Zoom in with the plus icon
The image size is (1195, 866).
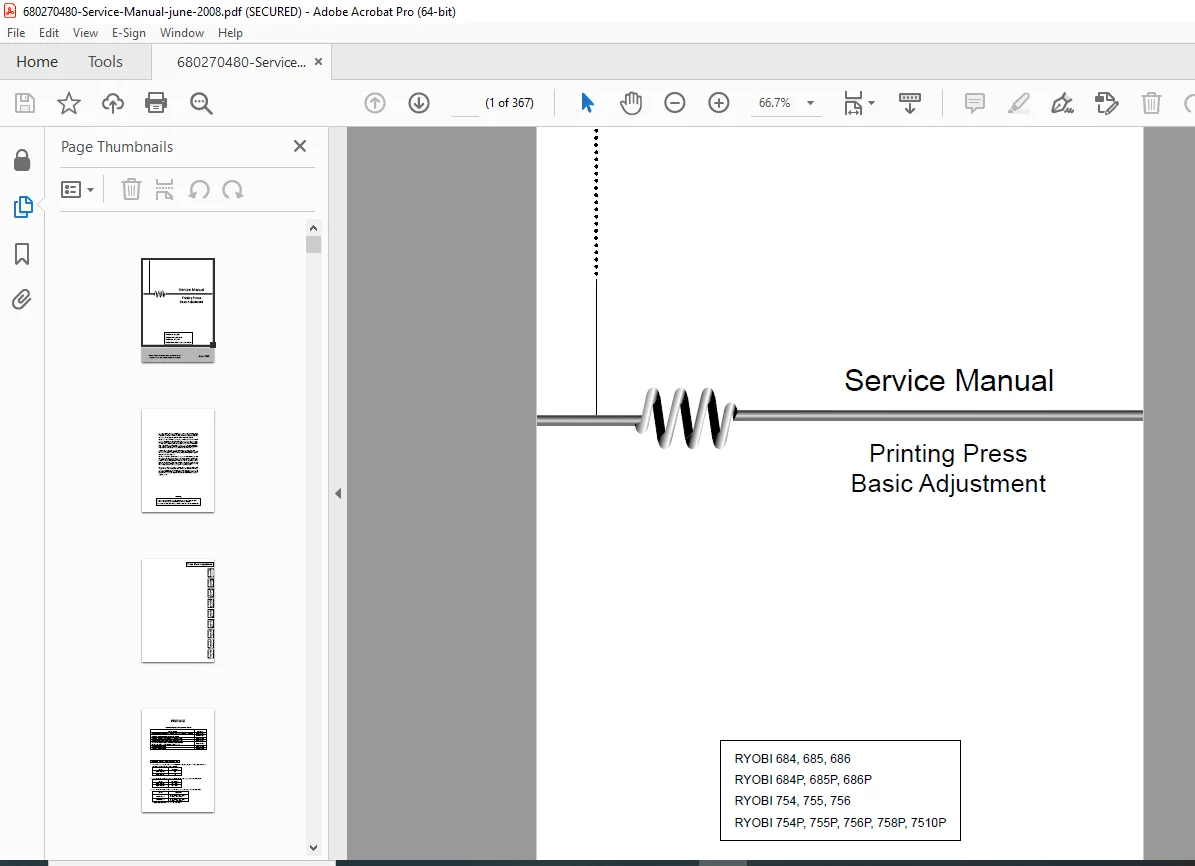coord(719,103)
